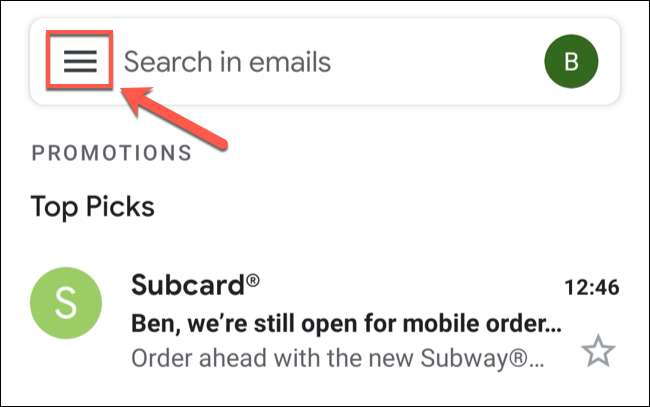The image size is (650, 407).
Task: Select the PROMOTIONS category label
Action: [112, 153]
